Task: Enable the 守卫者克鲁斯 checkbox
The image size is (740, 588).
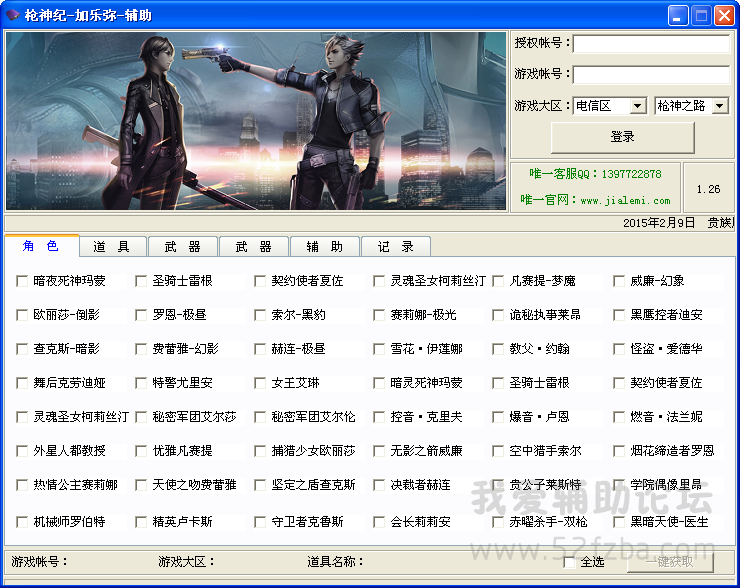Action: click(260, 522)
